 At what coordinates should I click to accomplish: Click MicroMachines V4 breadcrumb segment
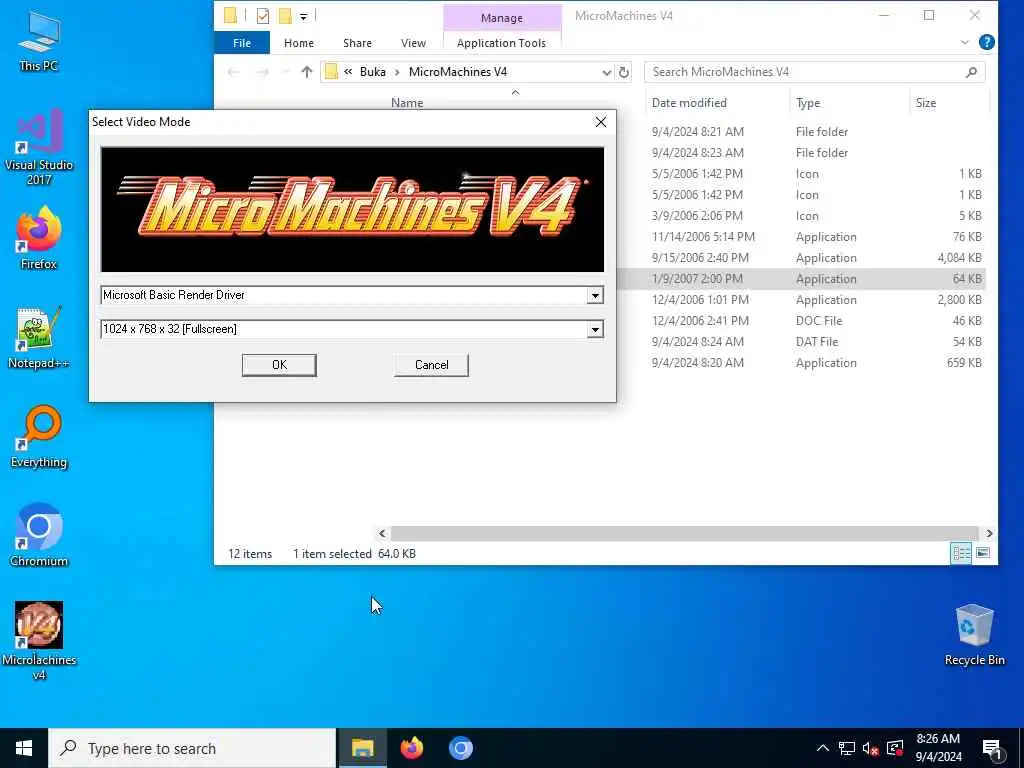[x=457, y=72]
